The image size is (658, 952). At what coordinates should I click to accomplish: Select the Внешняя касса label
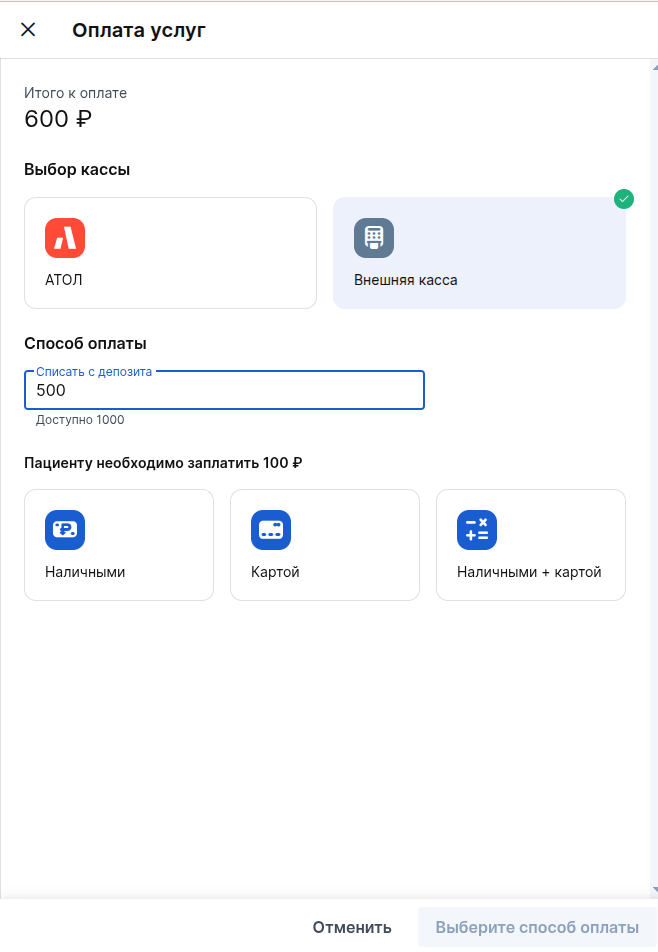(x=406, y=280)
